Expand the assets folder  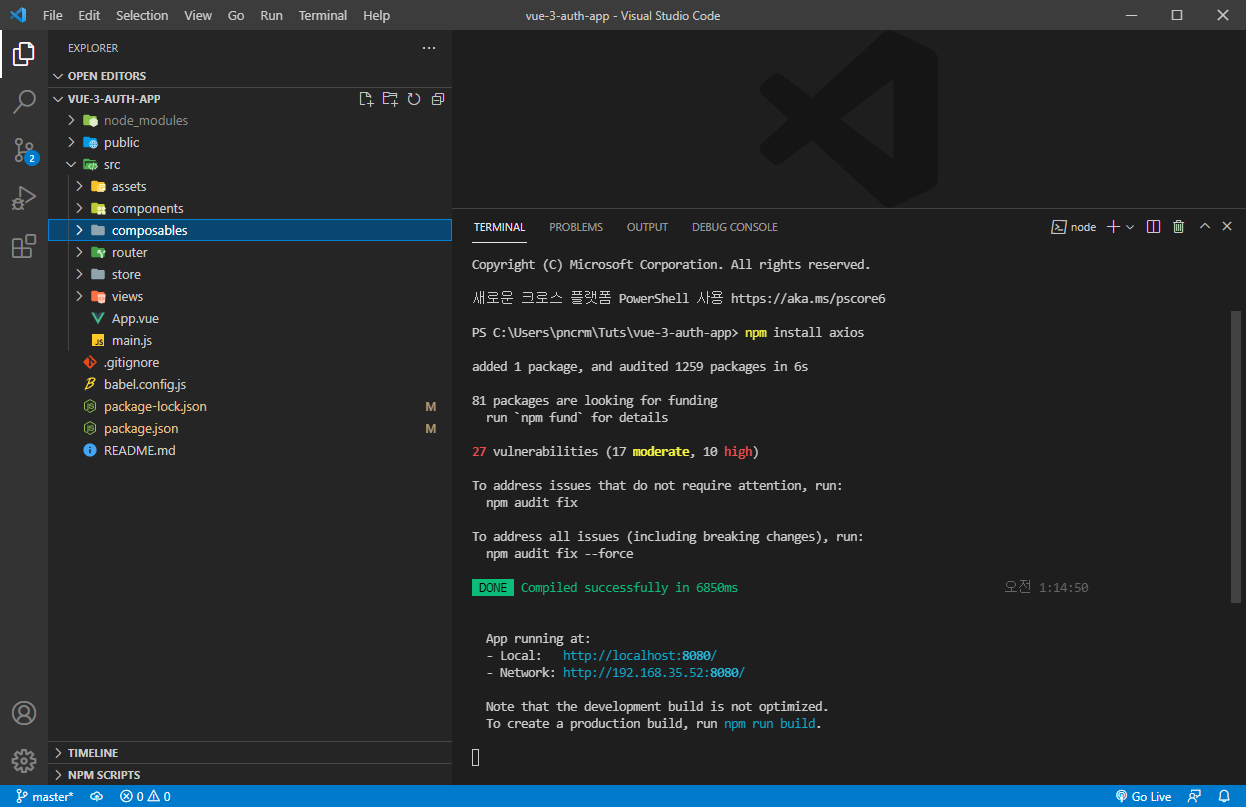click(x=79, y=186)
